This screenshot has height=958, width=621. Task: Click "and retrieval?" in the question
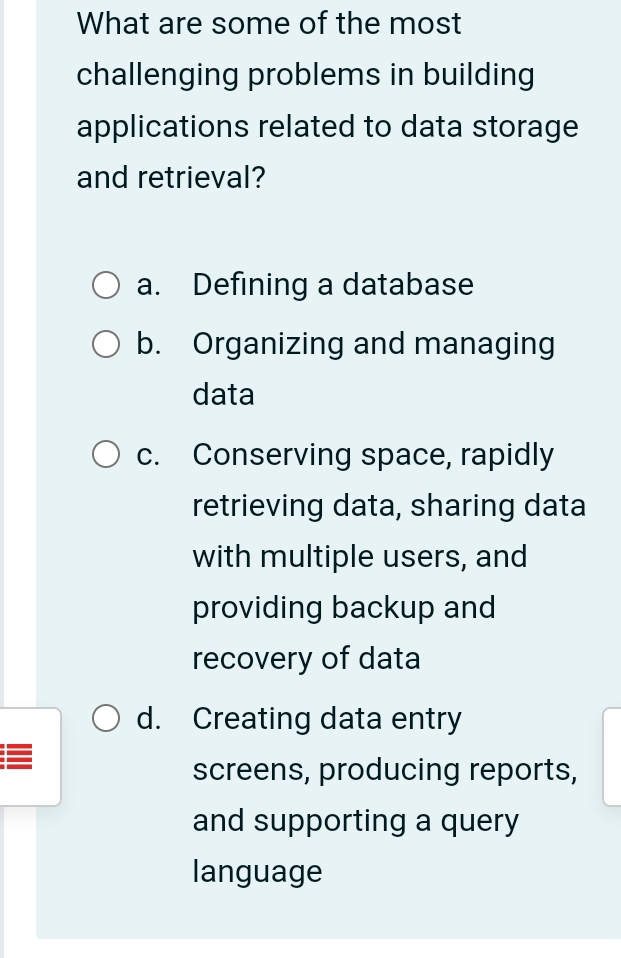171,179
